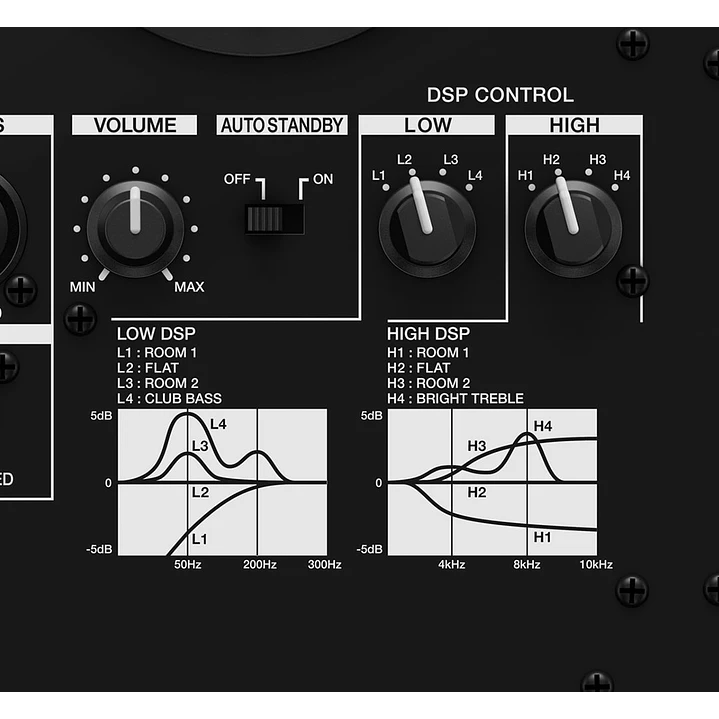Click the HIGH DSP legend heading
Image resolution: width=719 pixels, height=719 pixels.
tap(428, 334)
